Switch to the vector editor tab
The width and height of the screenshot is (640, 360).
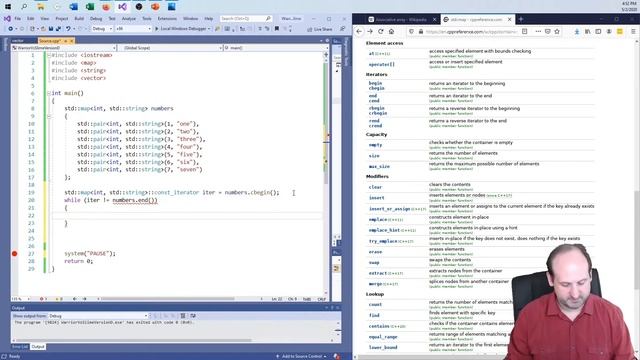(x=18, y=41)
